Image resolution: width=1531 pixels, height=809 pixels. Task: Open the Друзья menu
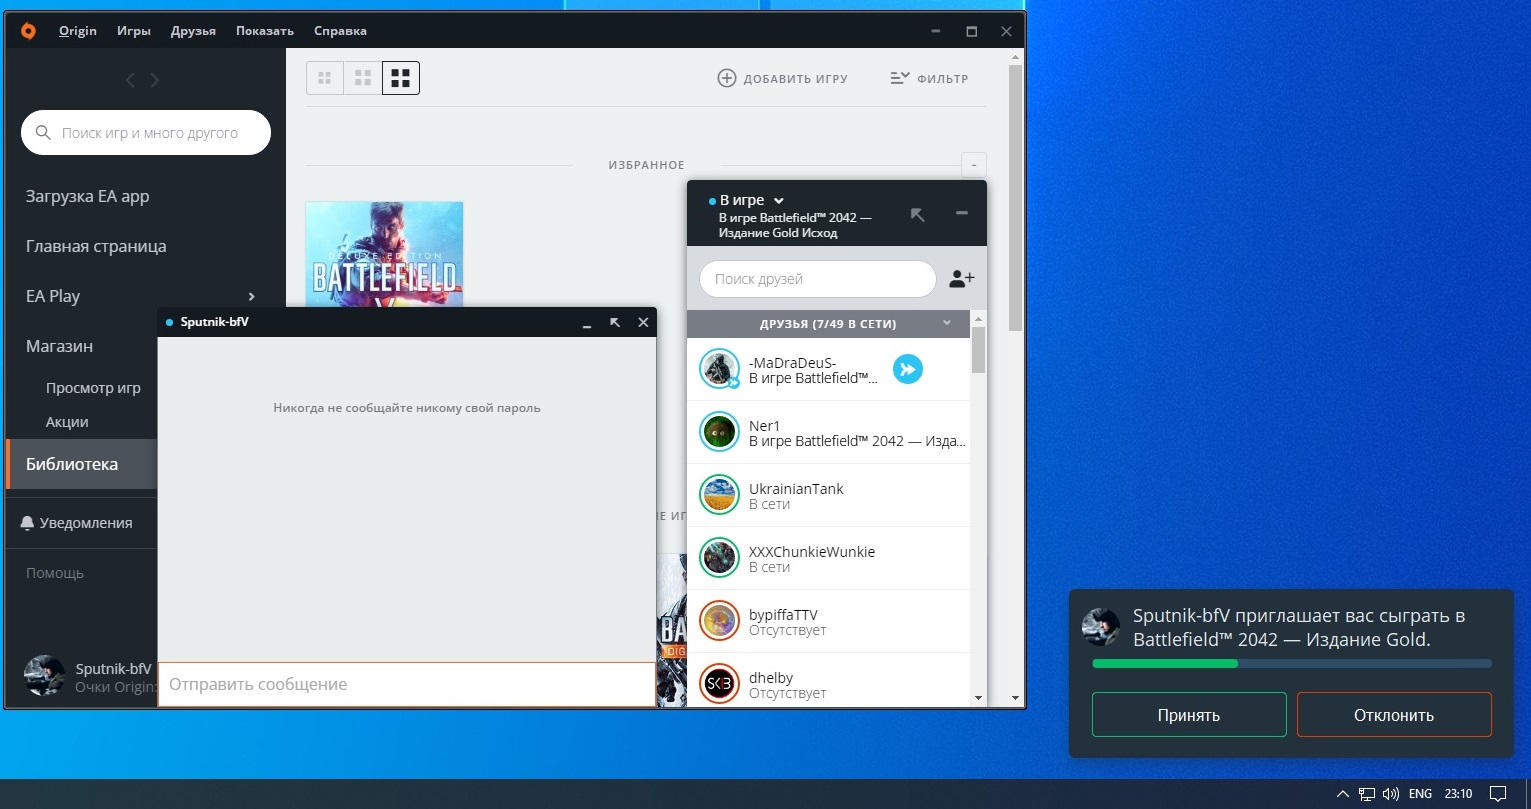point(193,31)
